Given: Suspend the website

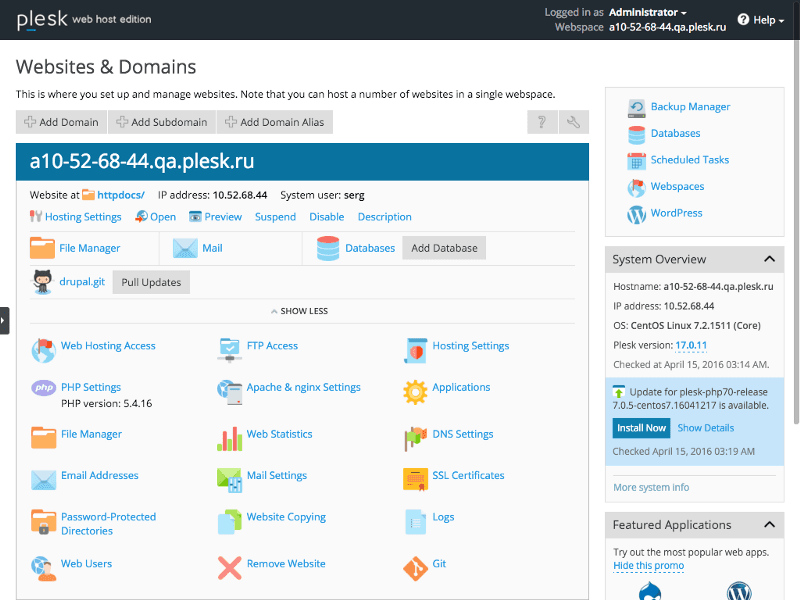Looking at the screenshot, I should [275, 216].
